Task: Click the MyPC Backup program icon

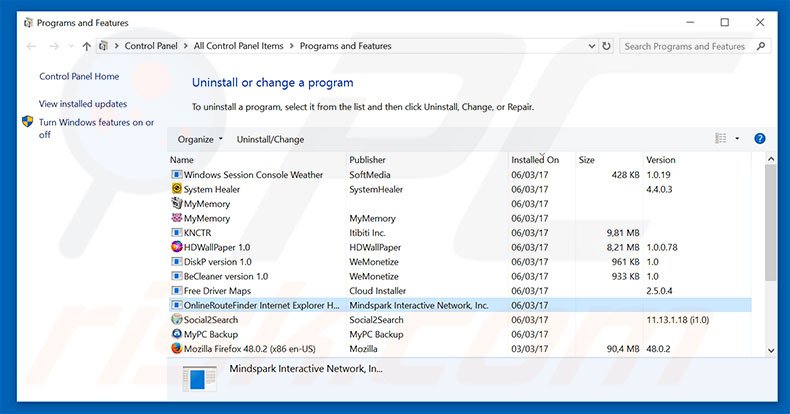Action: coord(176,334)
